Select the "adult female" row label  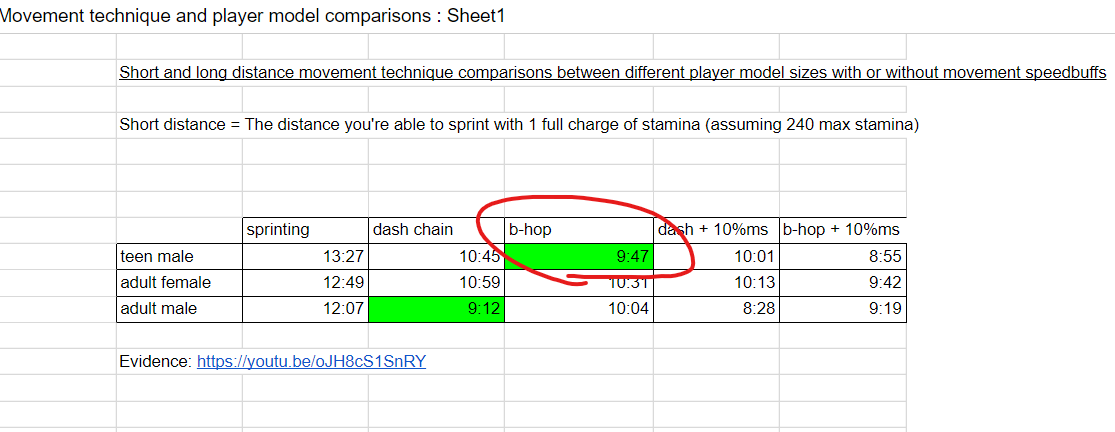[x=179, y=283]
